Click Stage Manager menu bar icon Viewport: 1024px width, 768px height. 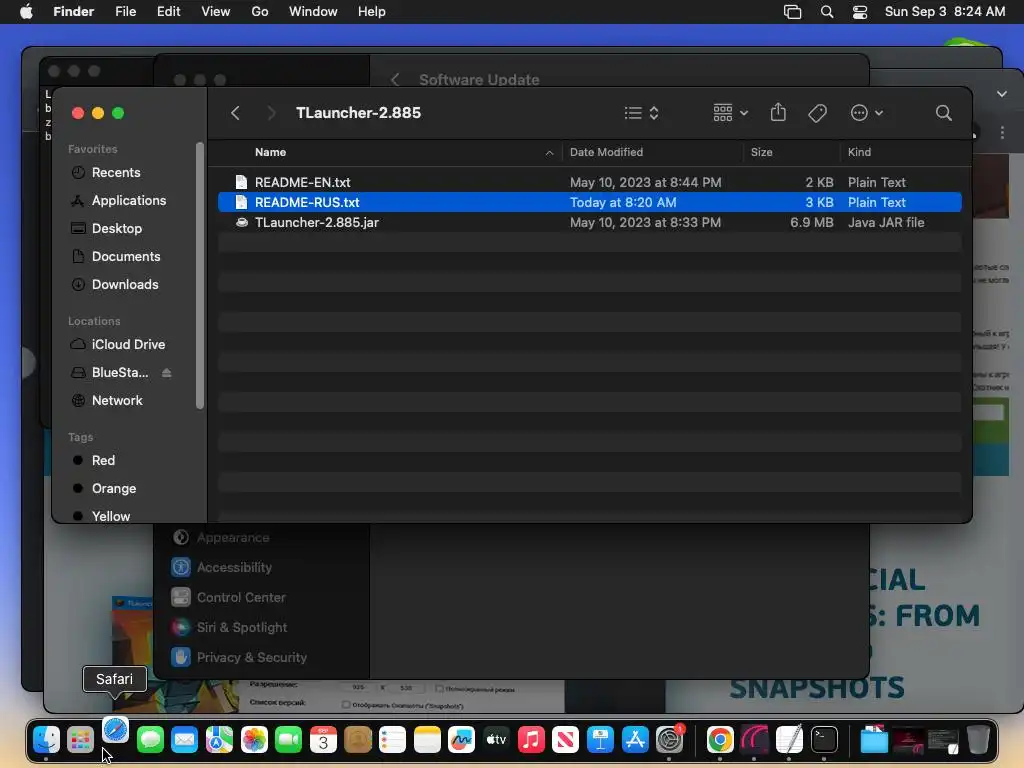pos(792,12)
